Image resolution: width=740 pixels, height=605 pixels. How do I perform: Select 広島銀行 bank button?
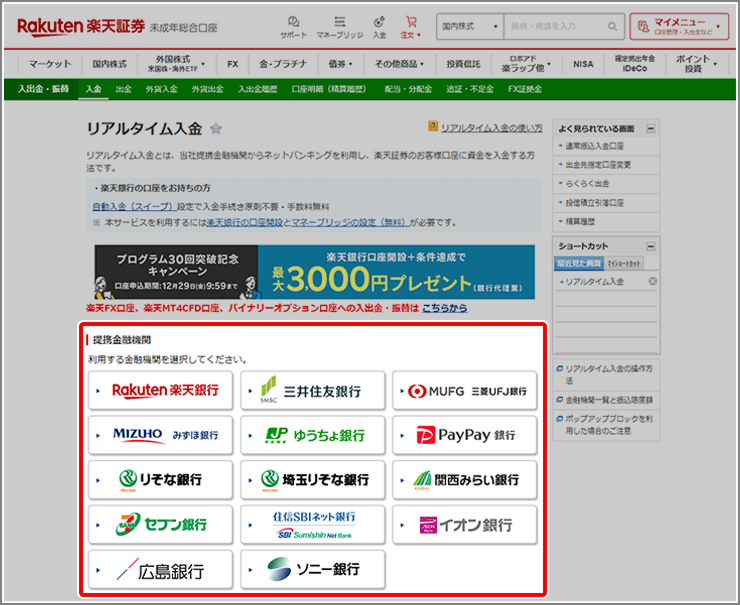(160, 570)
